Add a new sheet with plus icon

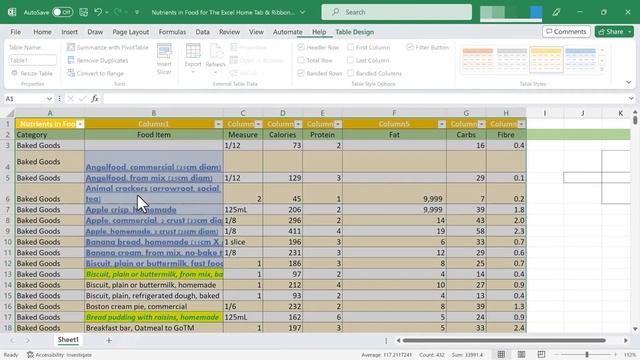click(109, 340)
